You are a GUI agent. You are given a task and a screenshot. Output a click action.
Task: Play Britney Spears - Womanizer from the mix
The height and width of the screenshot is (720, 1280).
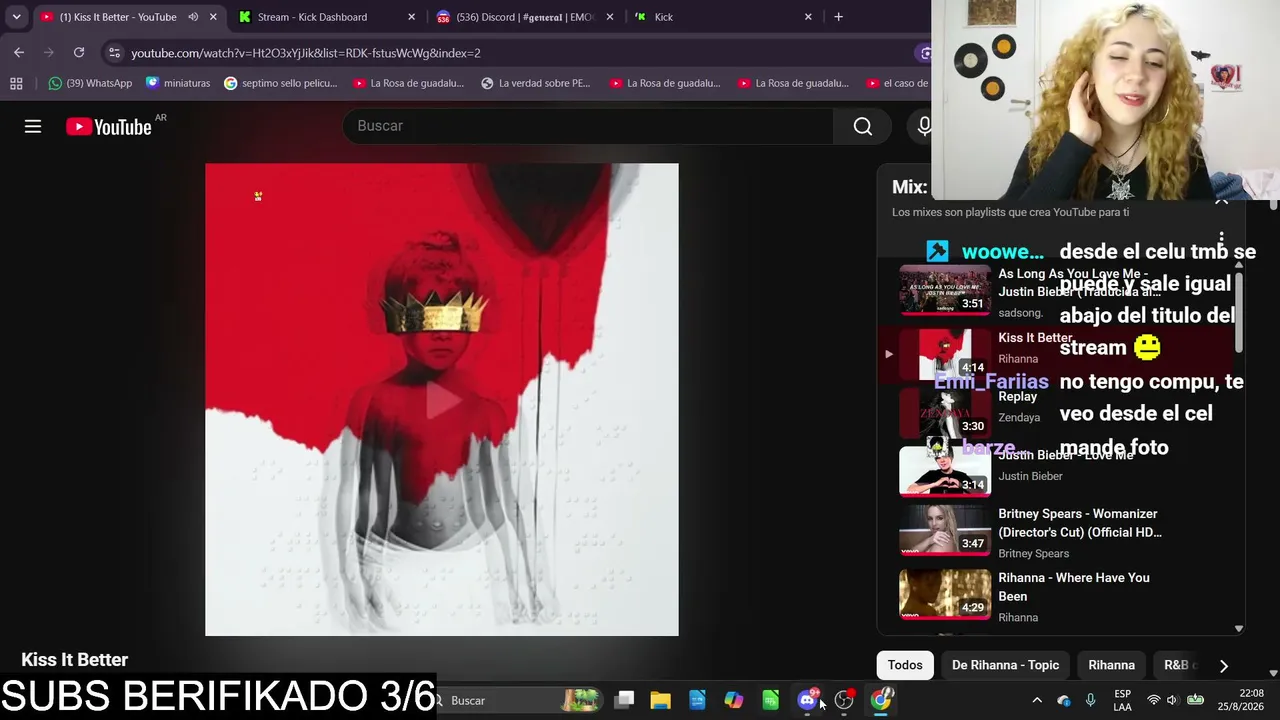[x=1061, y=532]
